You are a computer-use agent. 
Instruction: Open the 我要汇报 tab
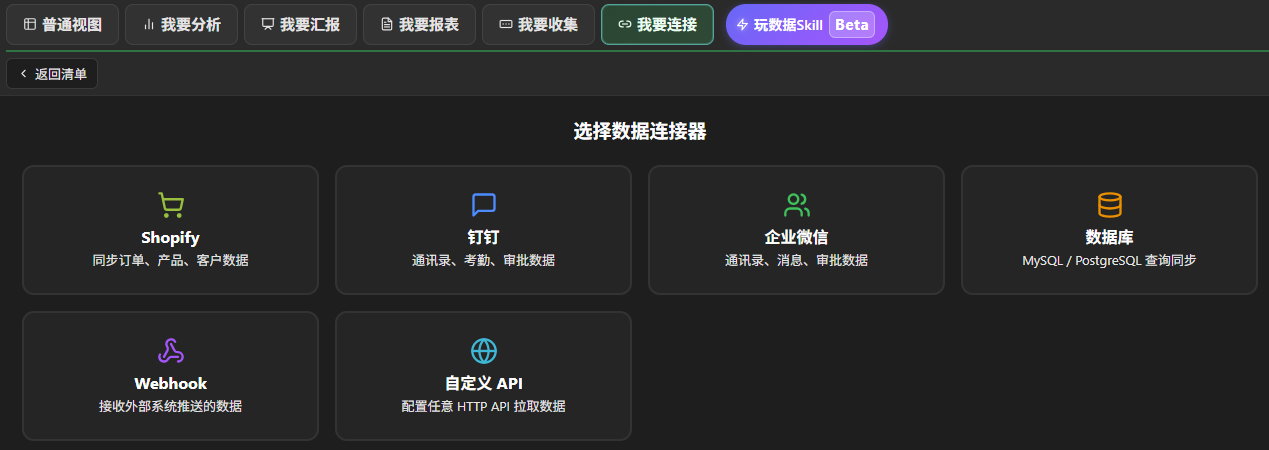300,25
